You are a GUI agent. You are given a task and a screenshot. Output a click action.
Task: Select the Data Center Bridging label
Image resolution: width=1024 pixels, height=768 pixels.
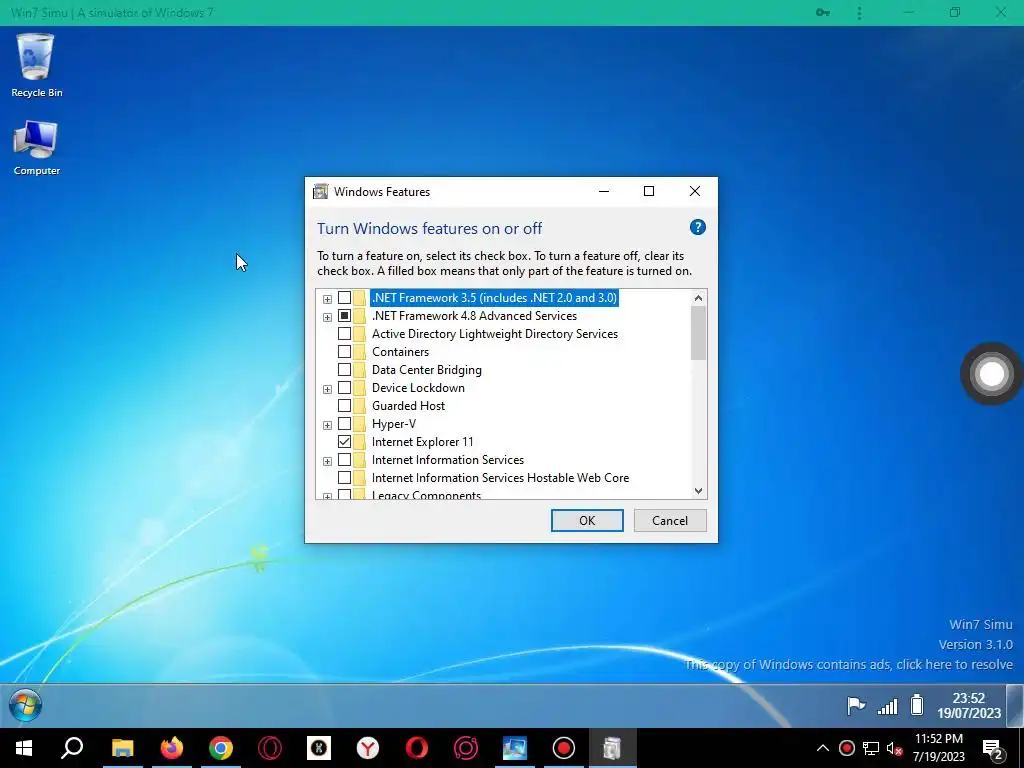426,370
